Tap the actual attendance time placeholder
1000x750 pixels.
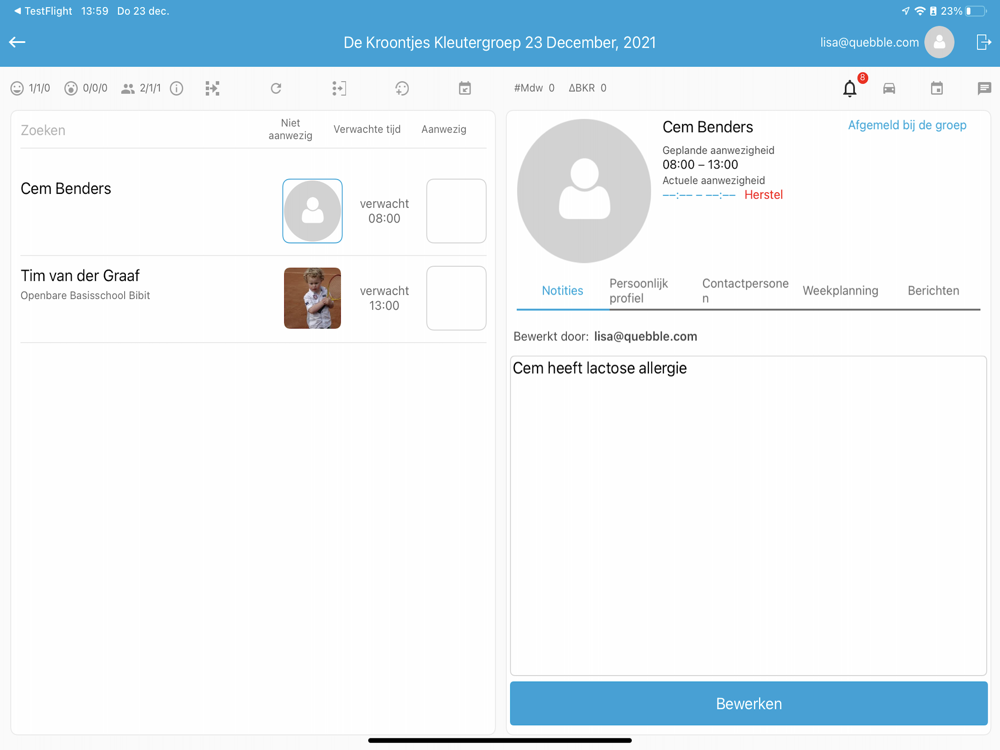click(x=699, y=195)
